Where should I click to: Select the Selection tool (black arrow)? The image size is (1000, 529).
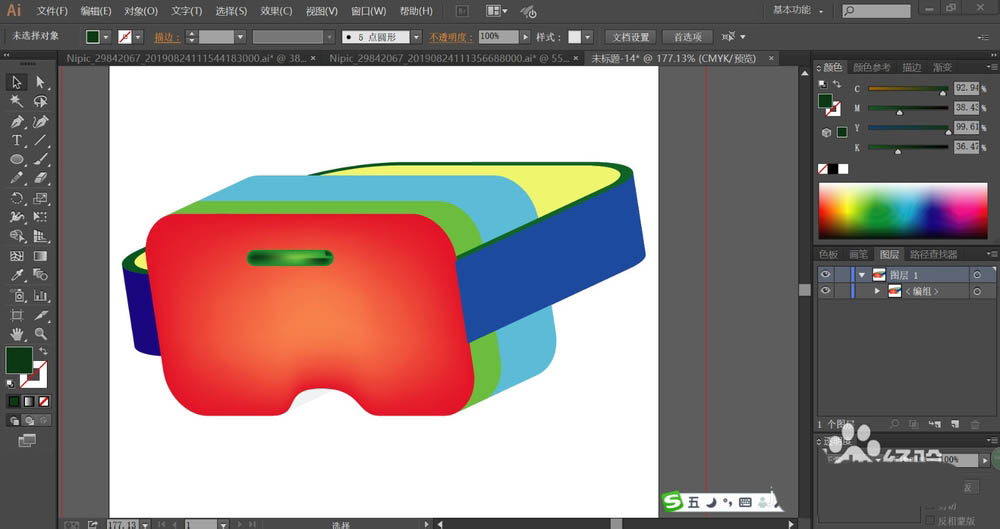click(17, 82)
